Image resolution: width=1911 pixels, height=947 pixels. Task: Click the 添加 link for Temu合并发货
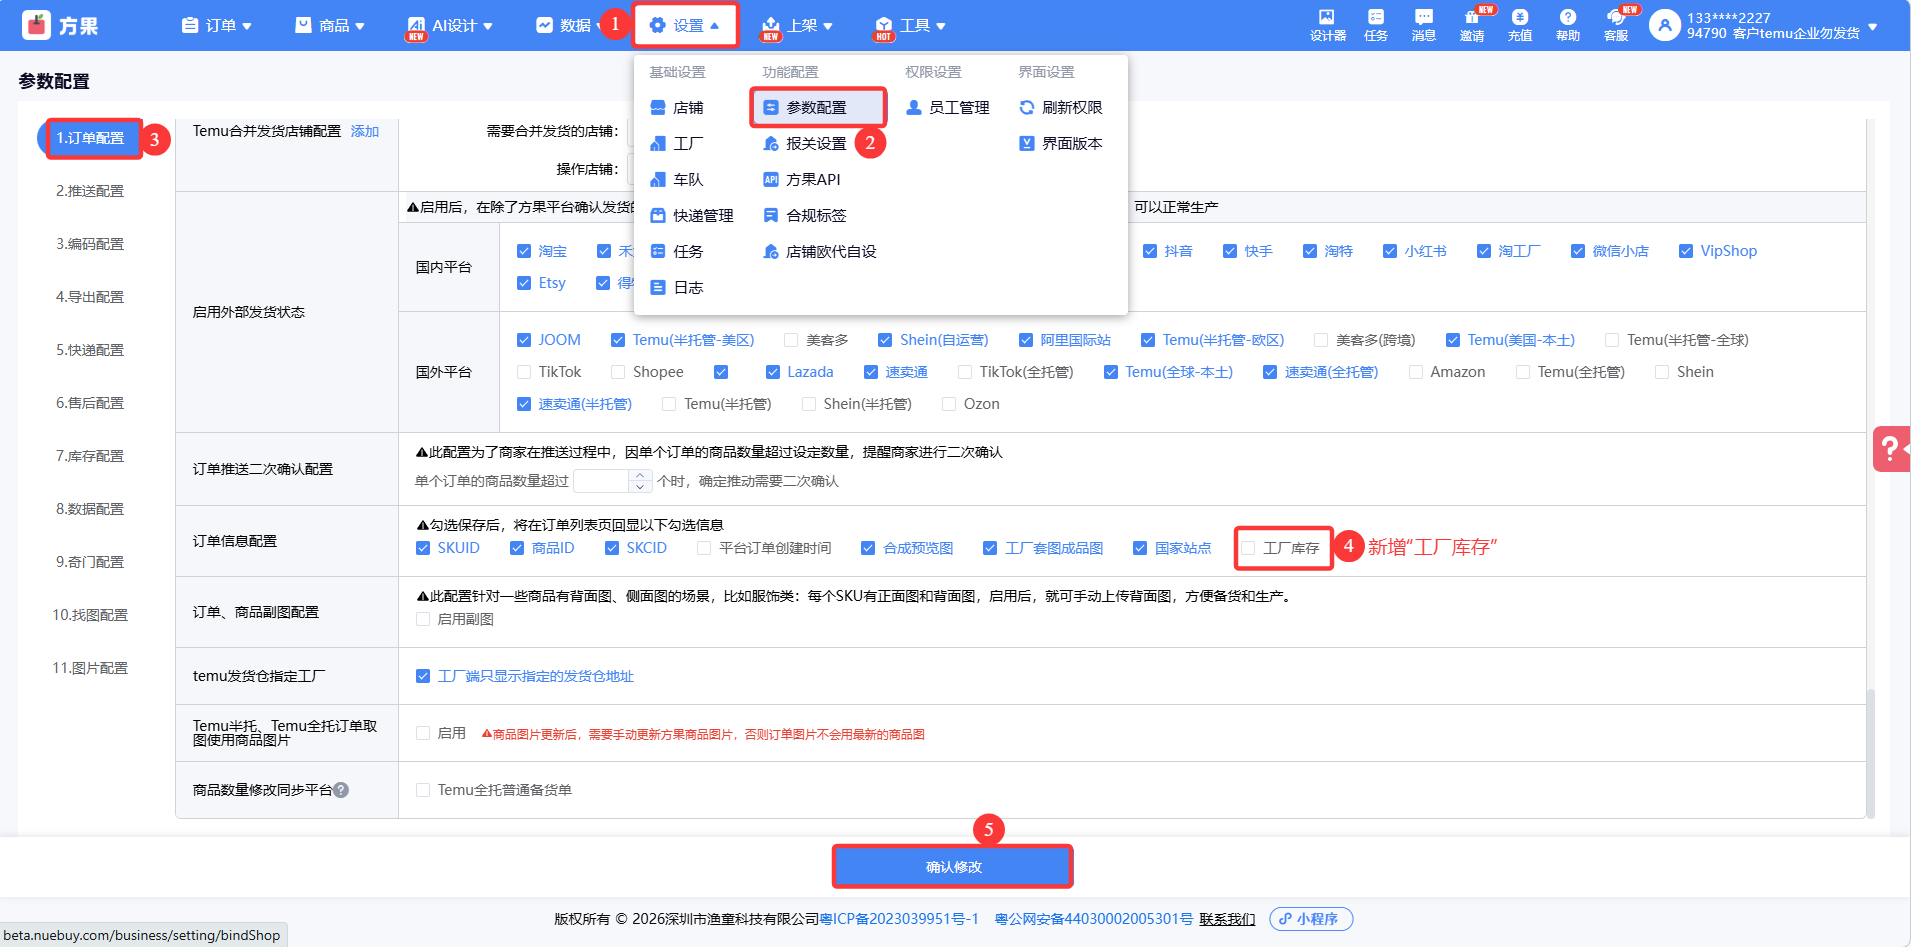[x=365, y=131]
